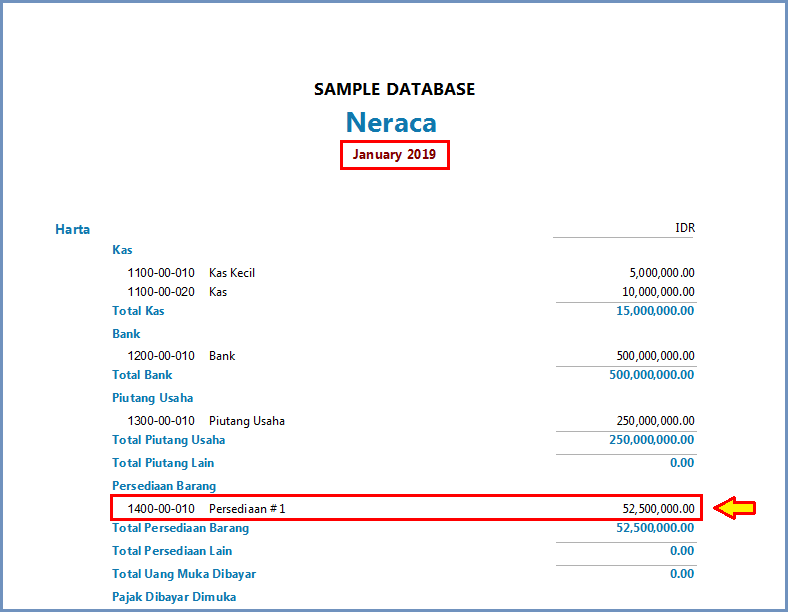This screenshot has width=788, height=612.
Task: Click the 15,000,000.00 Total Kas amount
Action: coord(651,311)
